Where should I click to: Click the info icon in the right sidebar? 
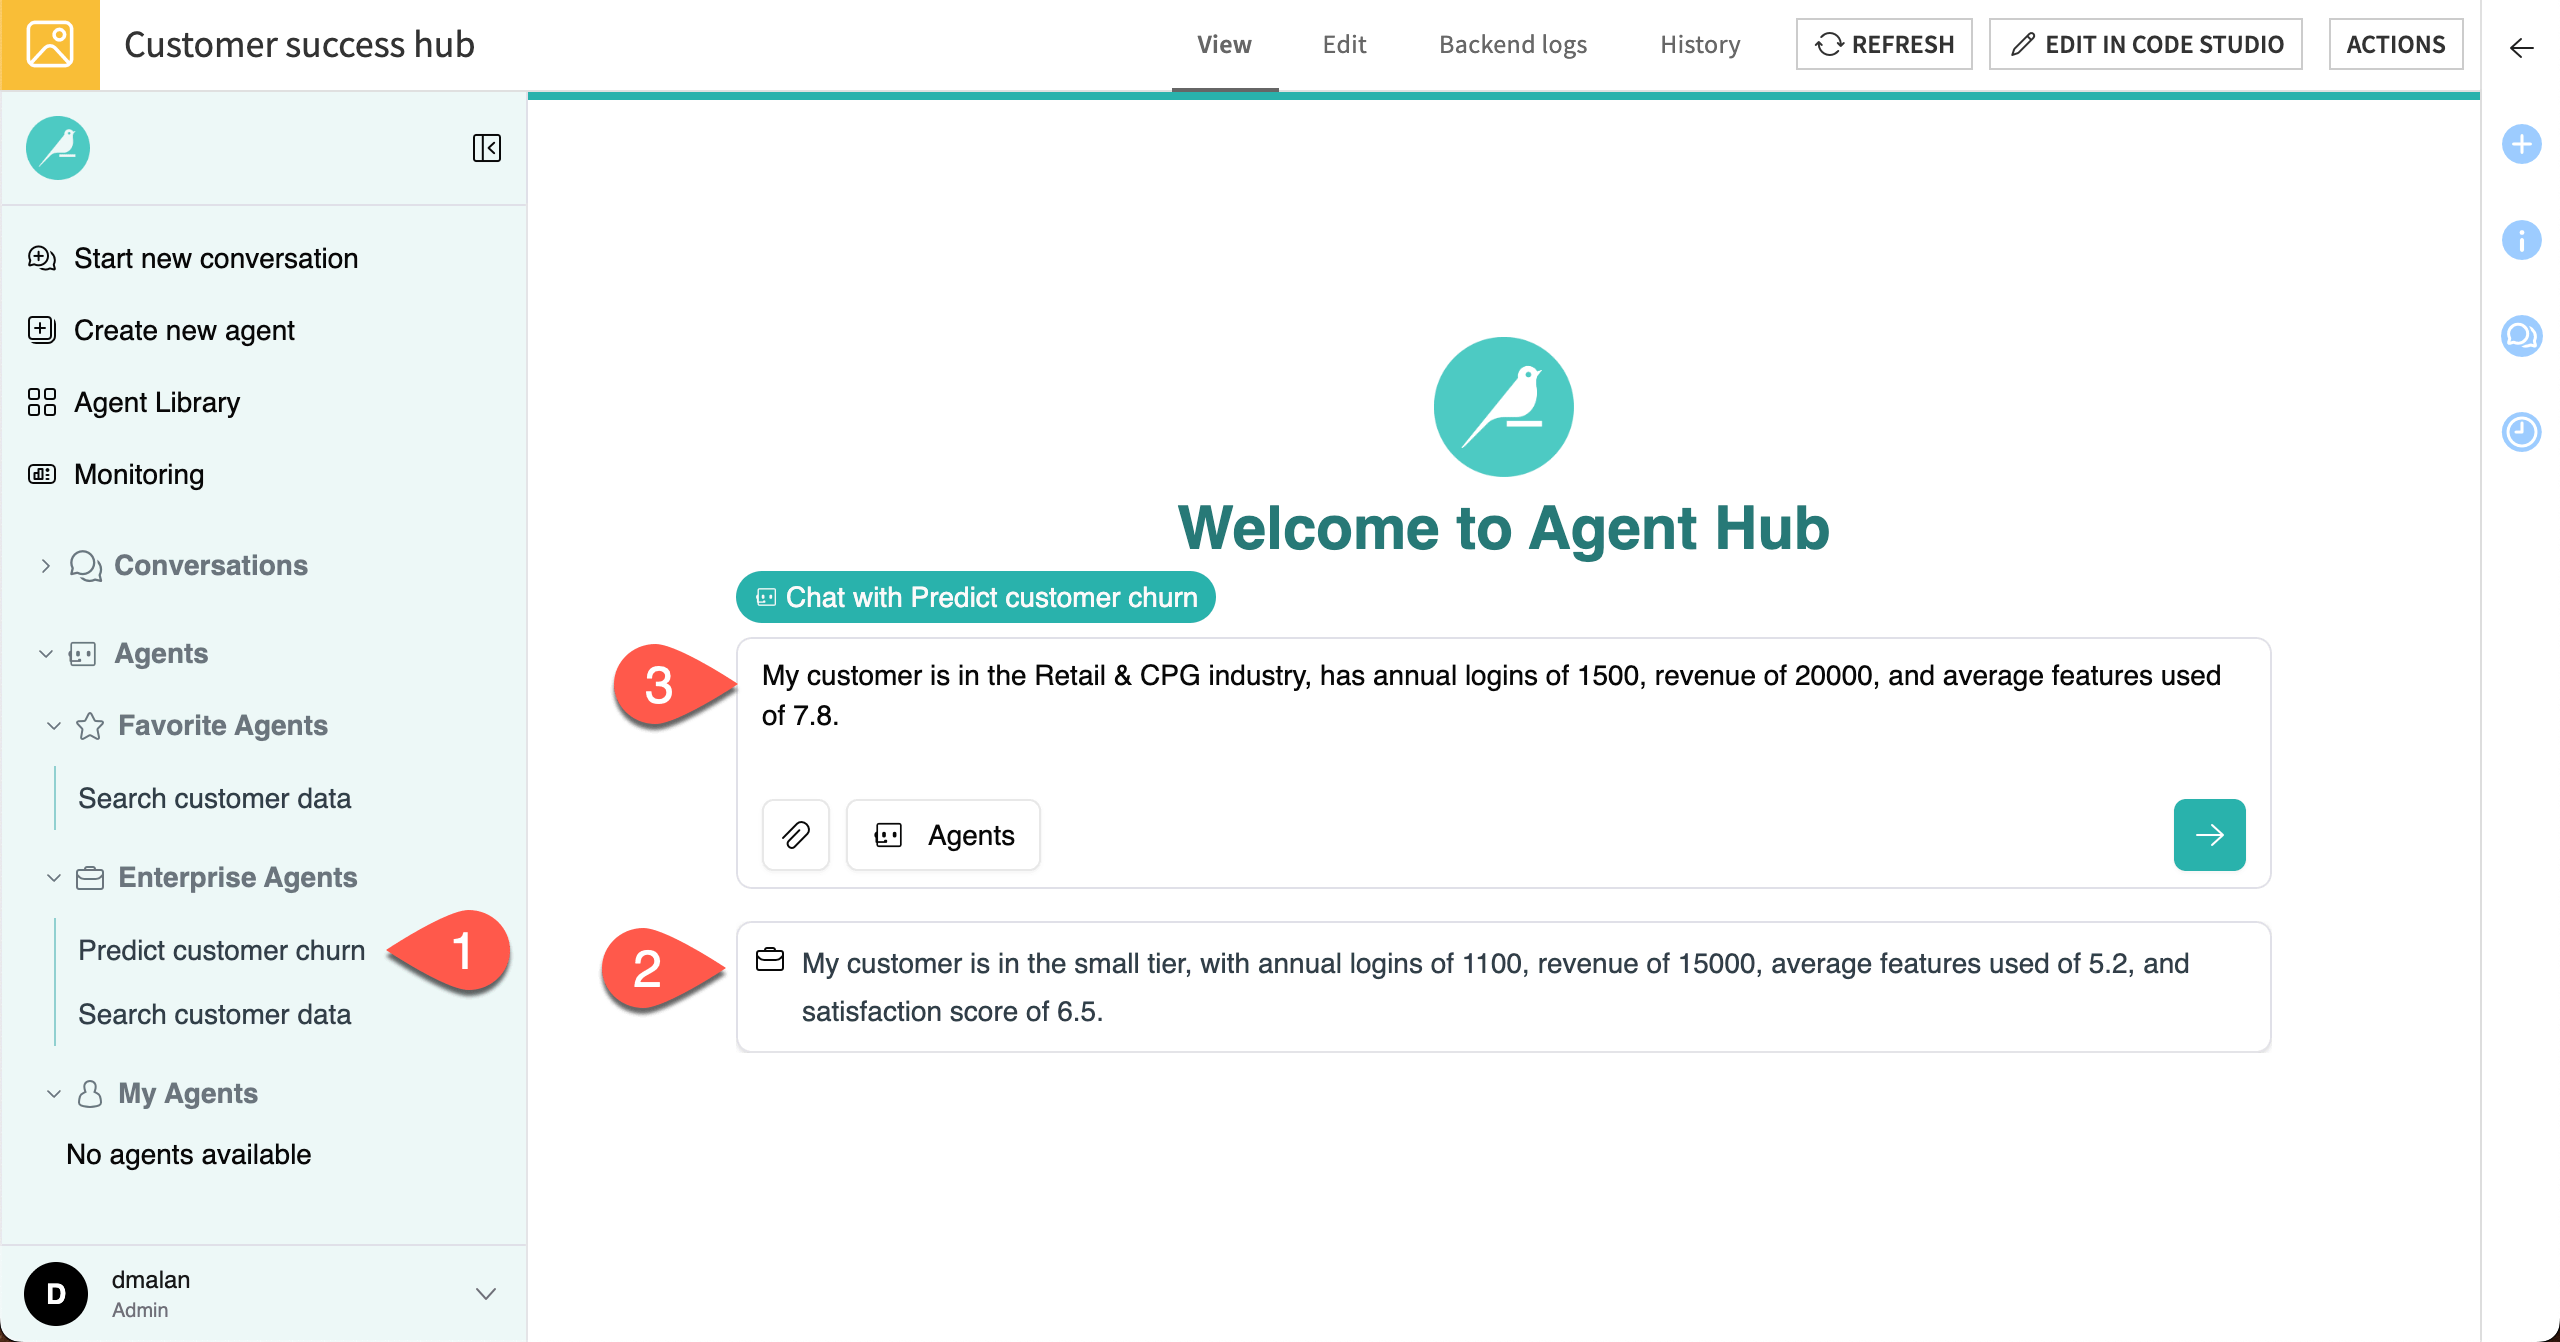coord(2522,240)
